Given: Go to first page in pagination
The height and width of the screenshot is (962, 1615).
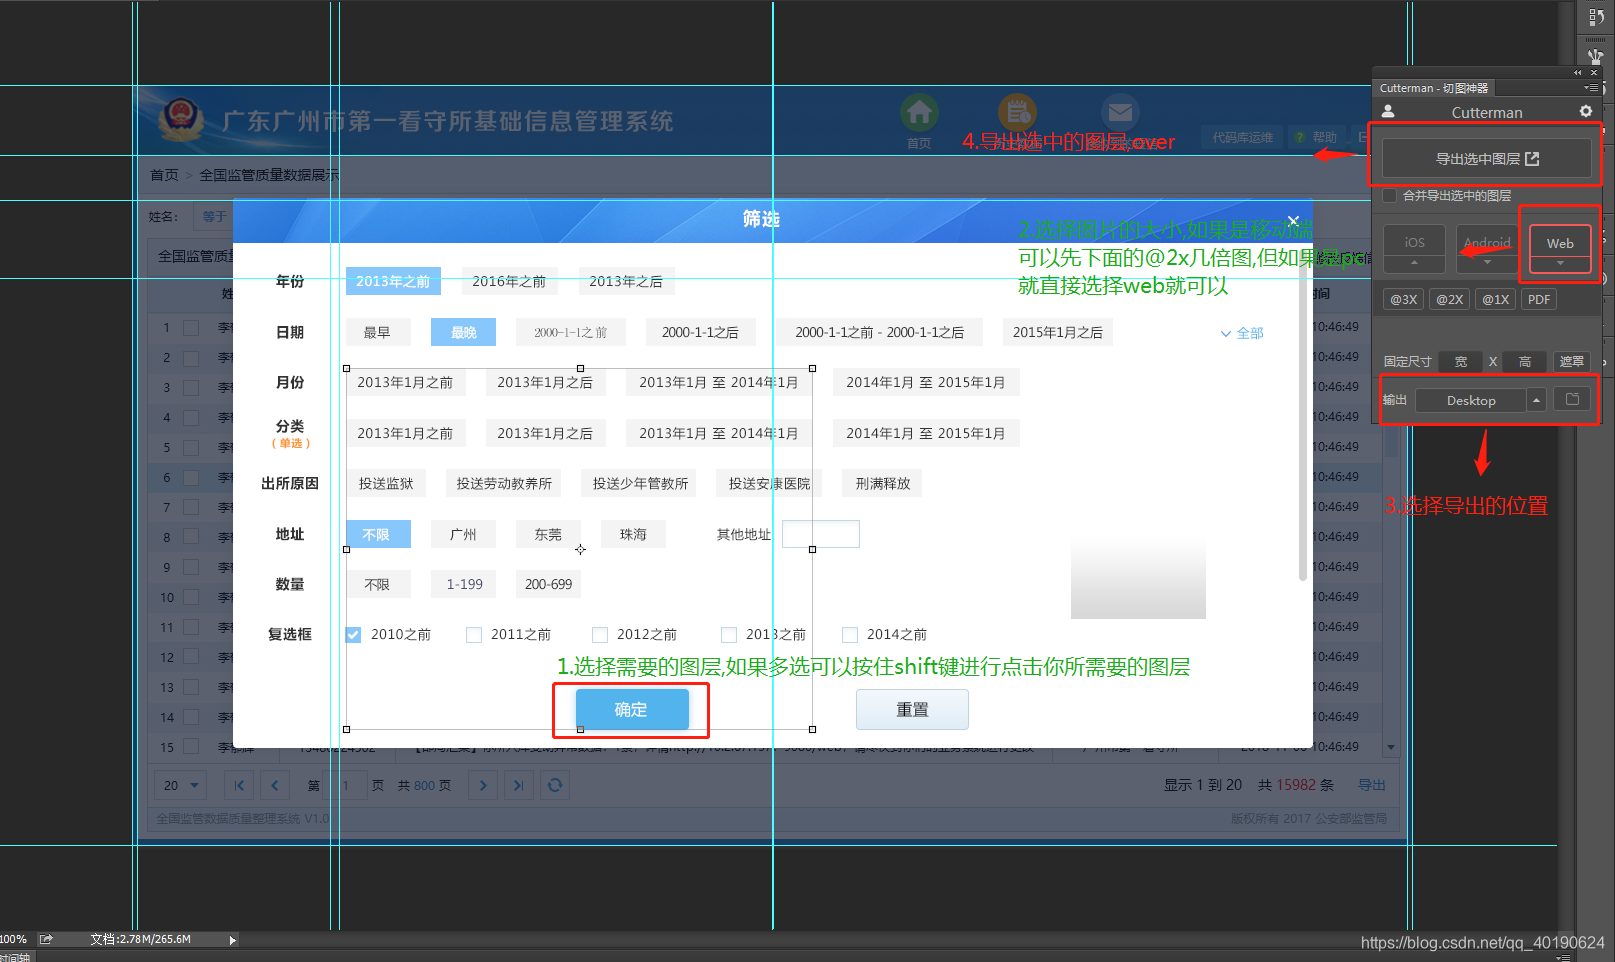Looking at the screenshot, I should [x=239, y=785].
